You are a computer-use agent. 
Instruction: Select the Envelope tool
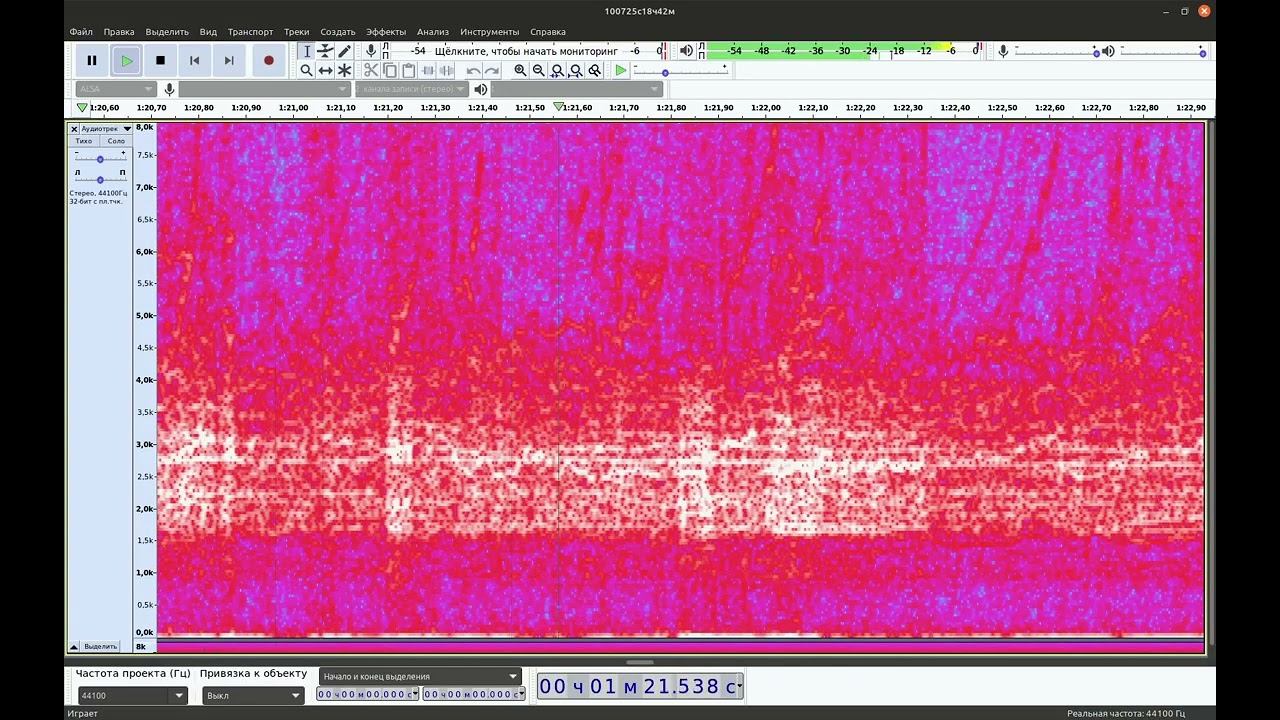326,51
